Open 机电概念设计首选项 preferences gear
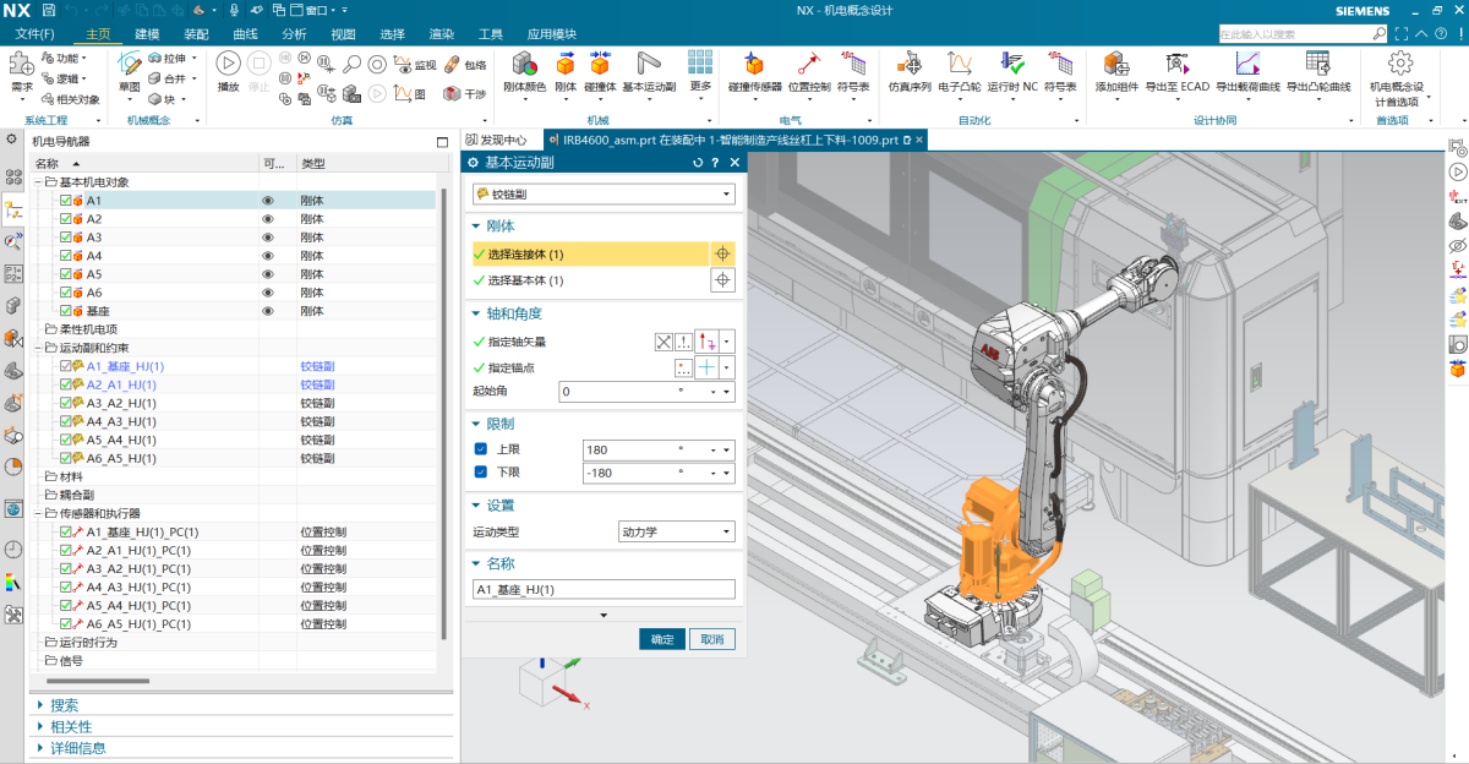 [x=1400, y=64]
